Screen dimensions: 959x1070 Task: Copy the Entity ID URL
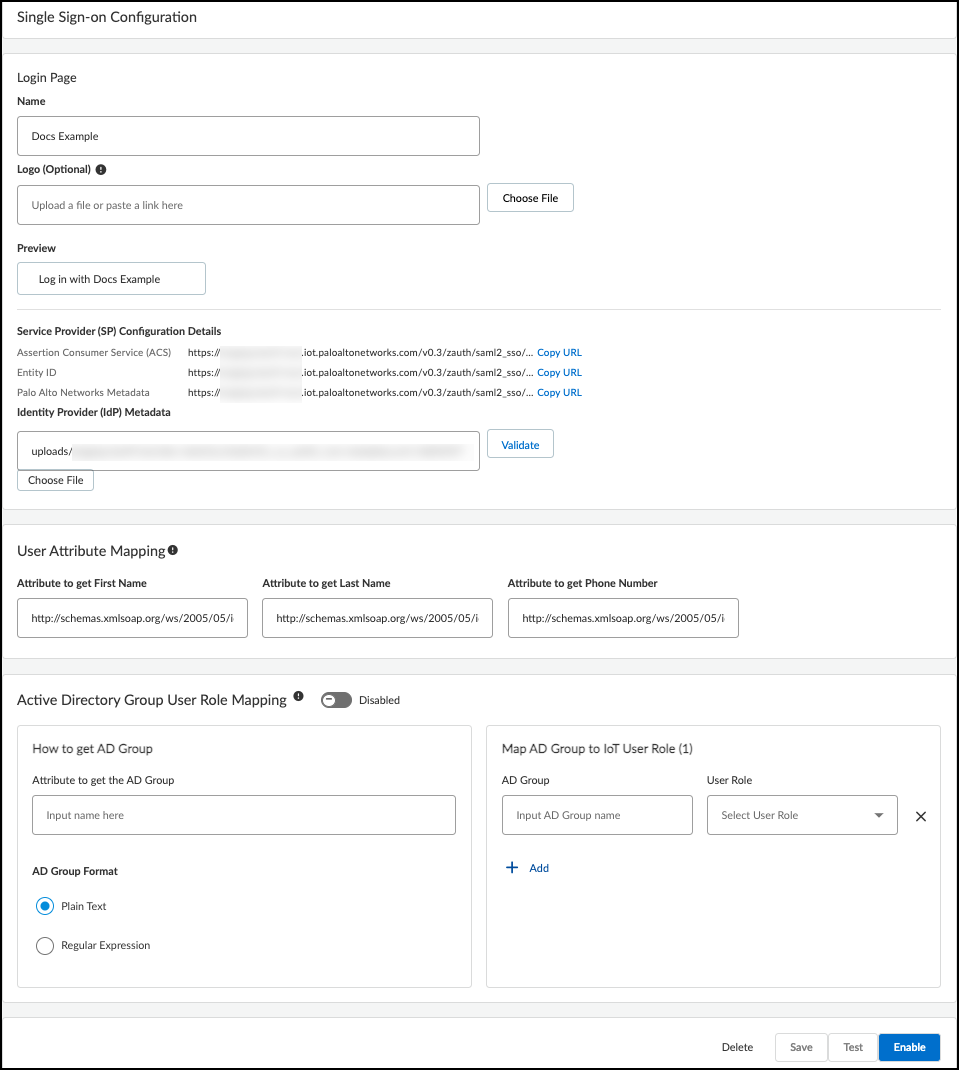coord(559,372)
